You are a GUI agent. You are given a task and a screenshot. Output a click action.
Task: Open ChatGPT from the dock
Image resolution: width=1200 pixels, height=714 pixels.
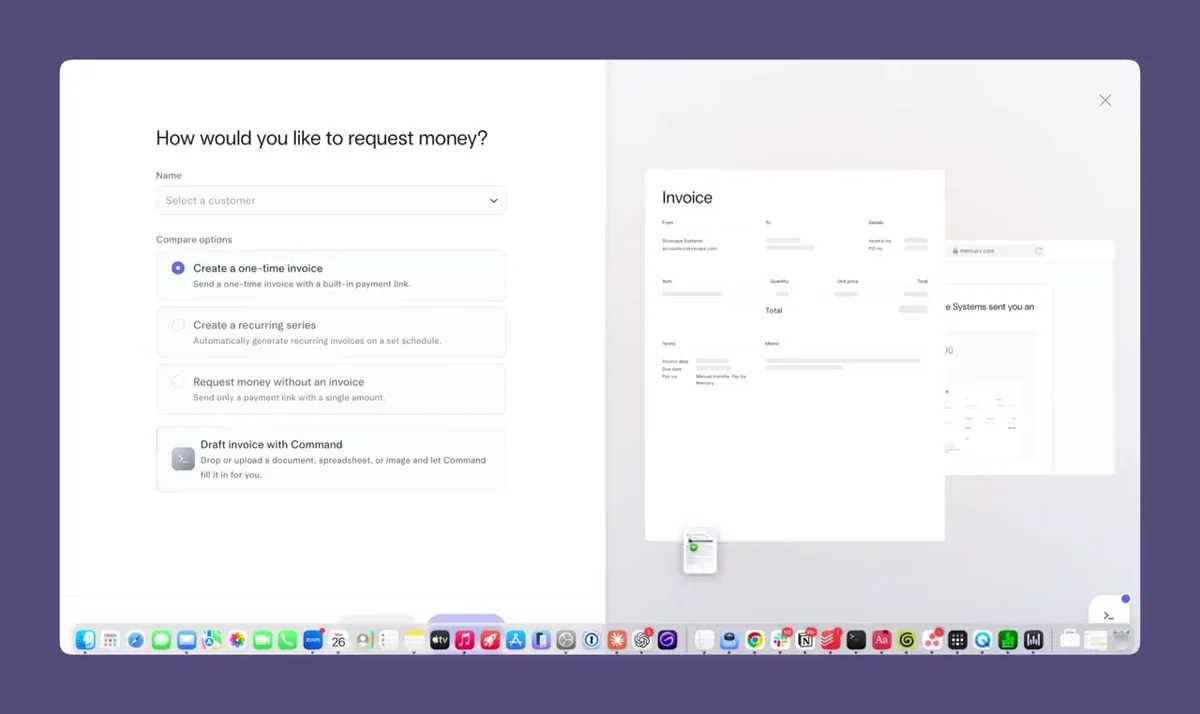coord(642,640)
